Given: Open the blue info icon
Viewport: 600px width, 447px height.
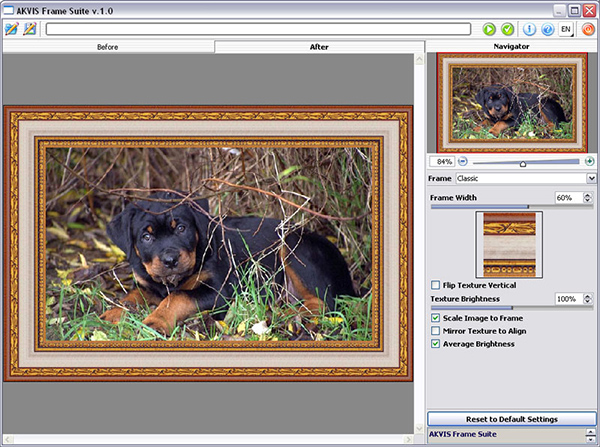Looking at the screenshot, I should click(529, 29).
